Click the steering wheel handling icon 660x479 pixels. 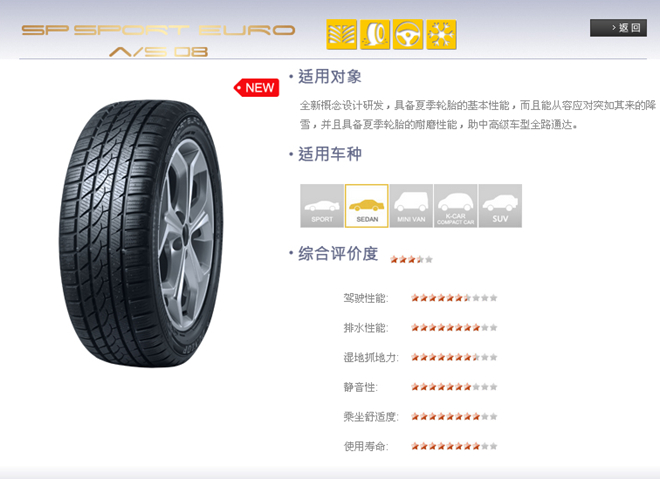408,35
